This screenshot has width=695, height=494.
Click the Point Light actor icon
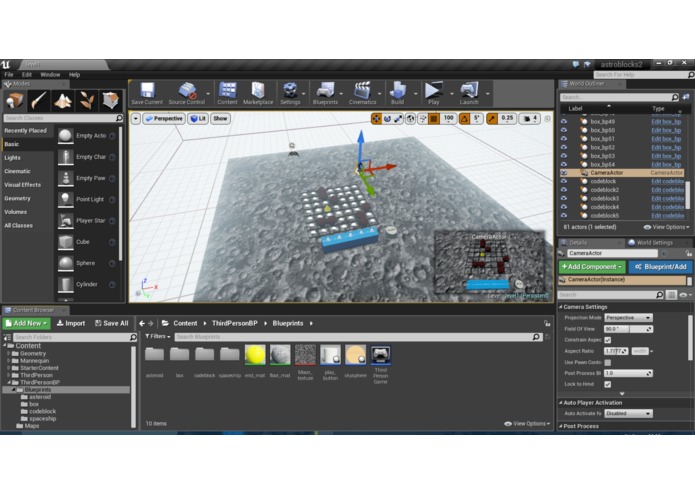(66, 199)
